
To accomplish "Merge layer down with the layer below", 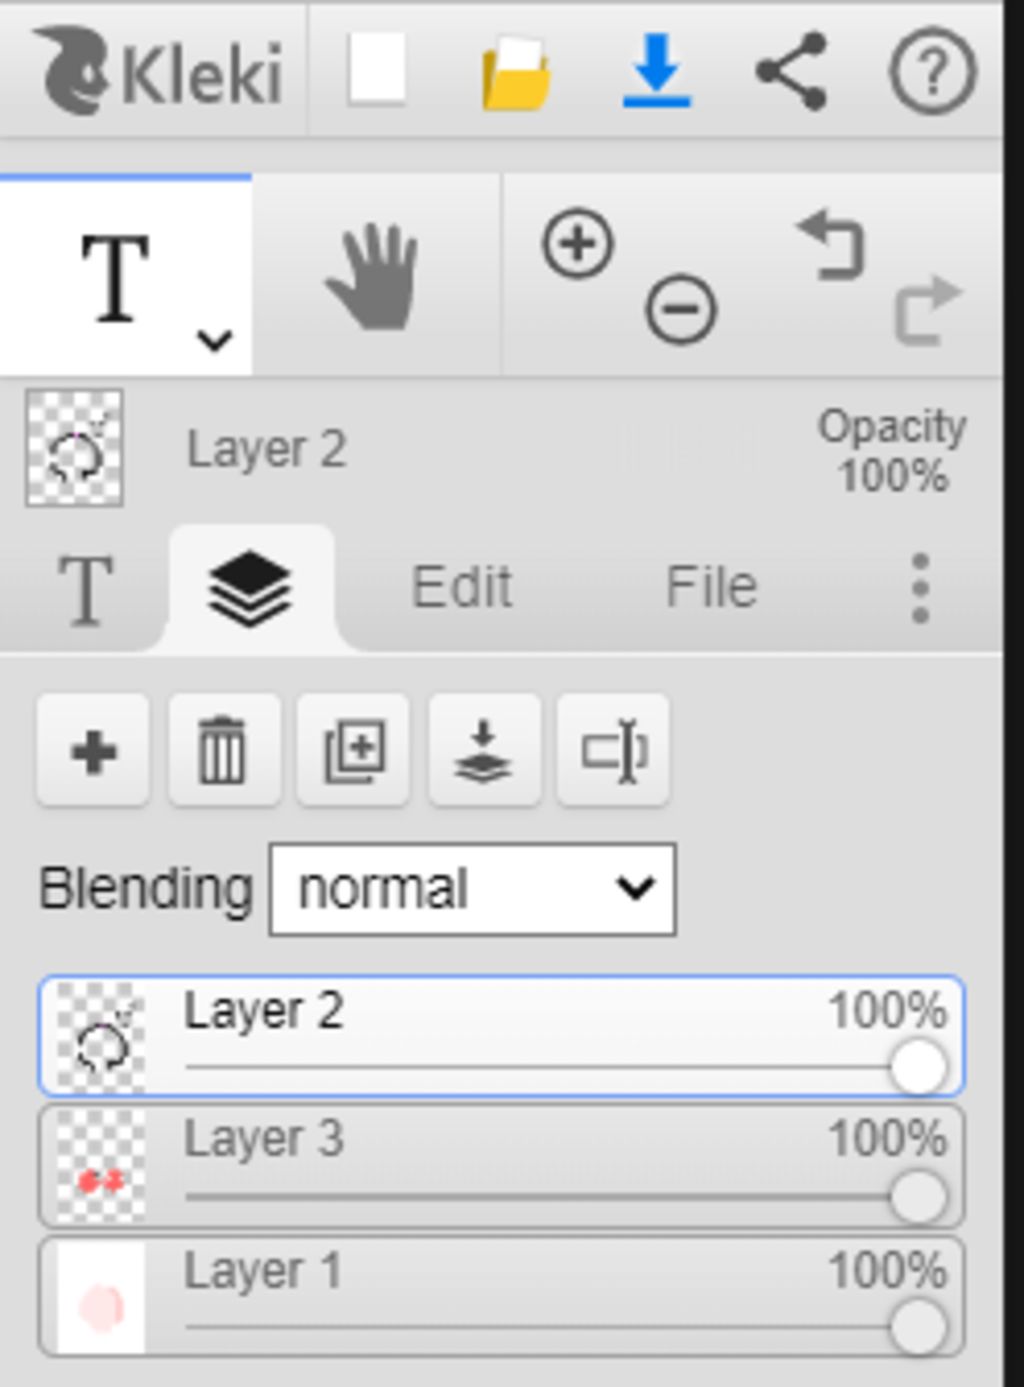I will click(x=484, y=751).
